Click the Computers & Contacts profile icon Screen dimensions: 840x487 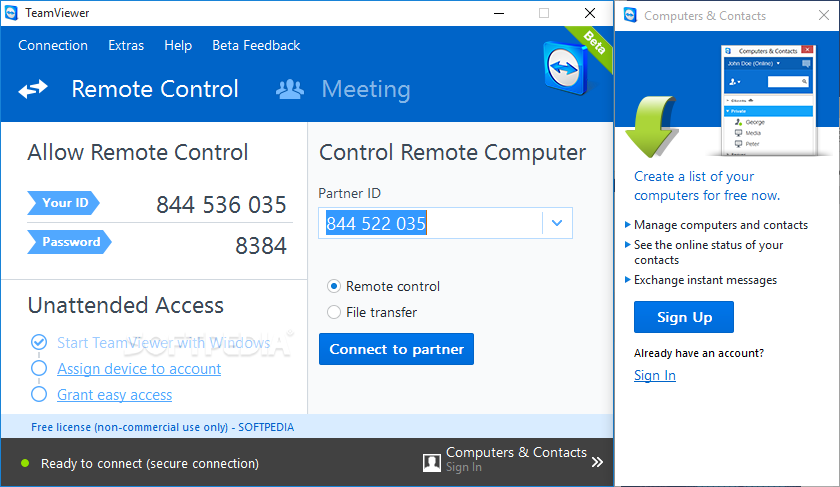432,462
